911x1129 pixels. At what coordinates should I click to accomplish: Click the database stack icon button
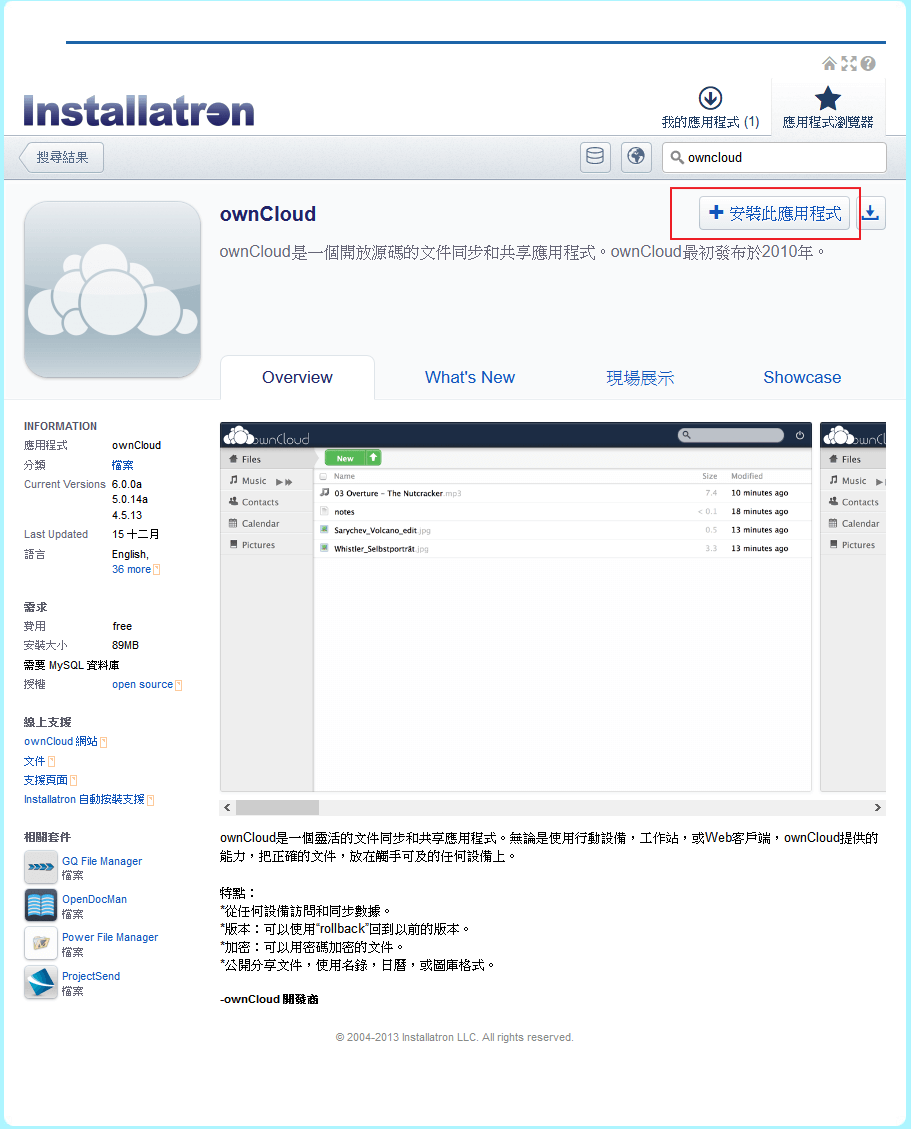595,157
